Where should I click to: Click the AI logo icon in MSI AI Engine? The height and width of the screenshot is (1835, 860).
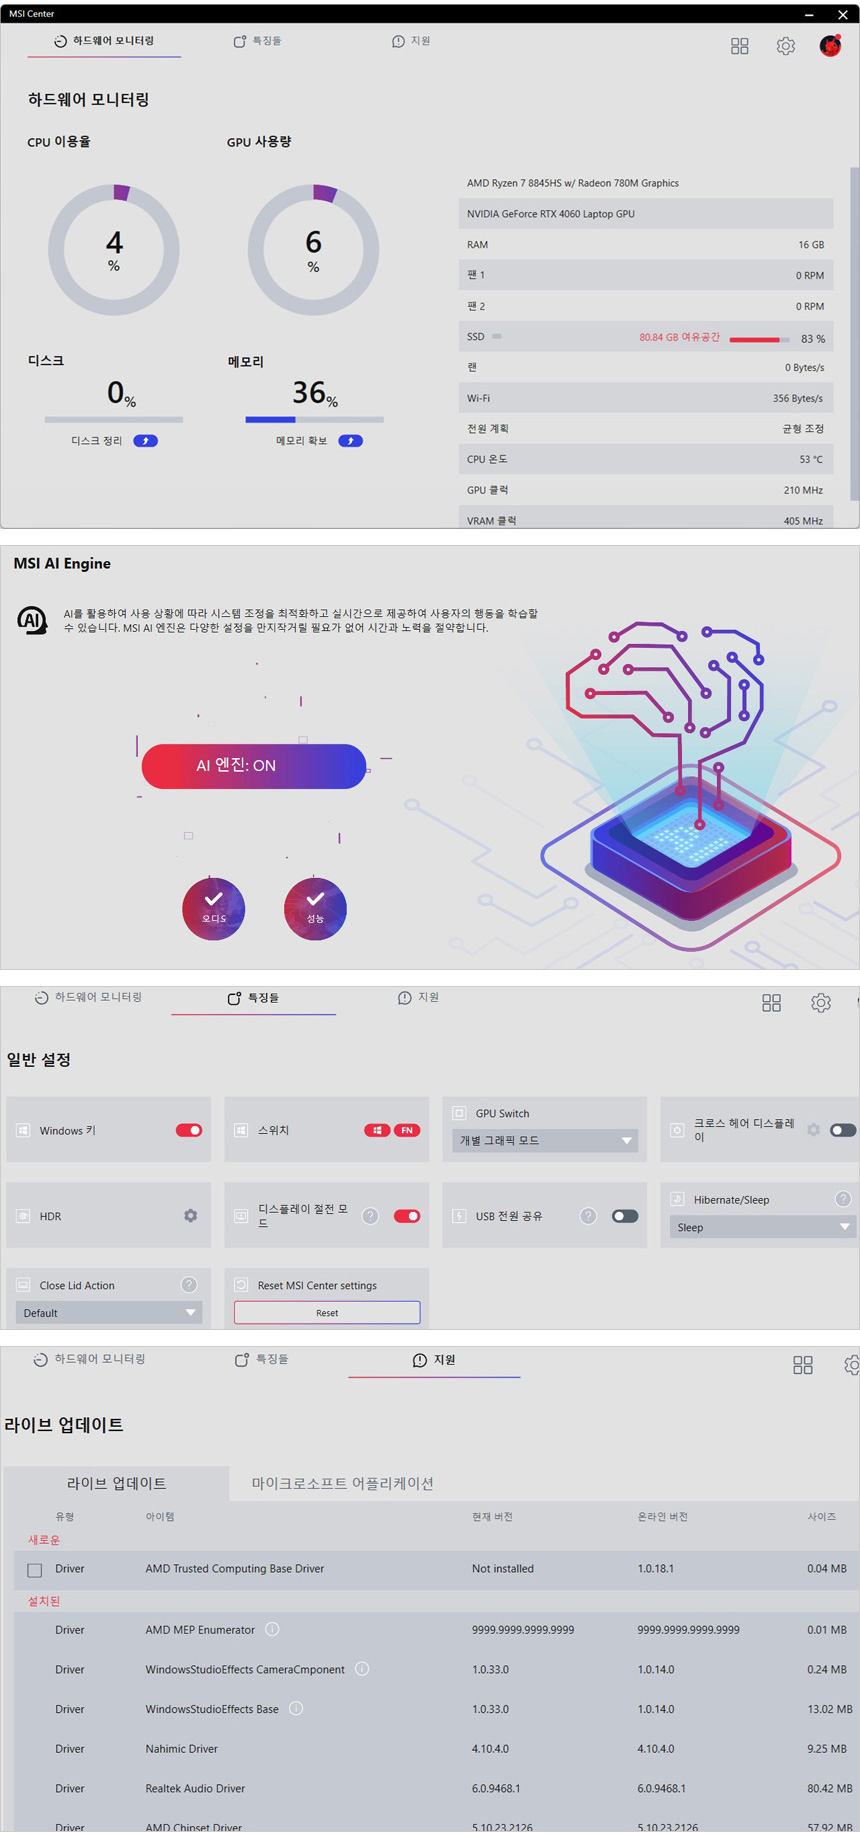[x=32, y=620]
